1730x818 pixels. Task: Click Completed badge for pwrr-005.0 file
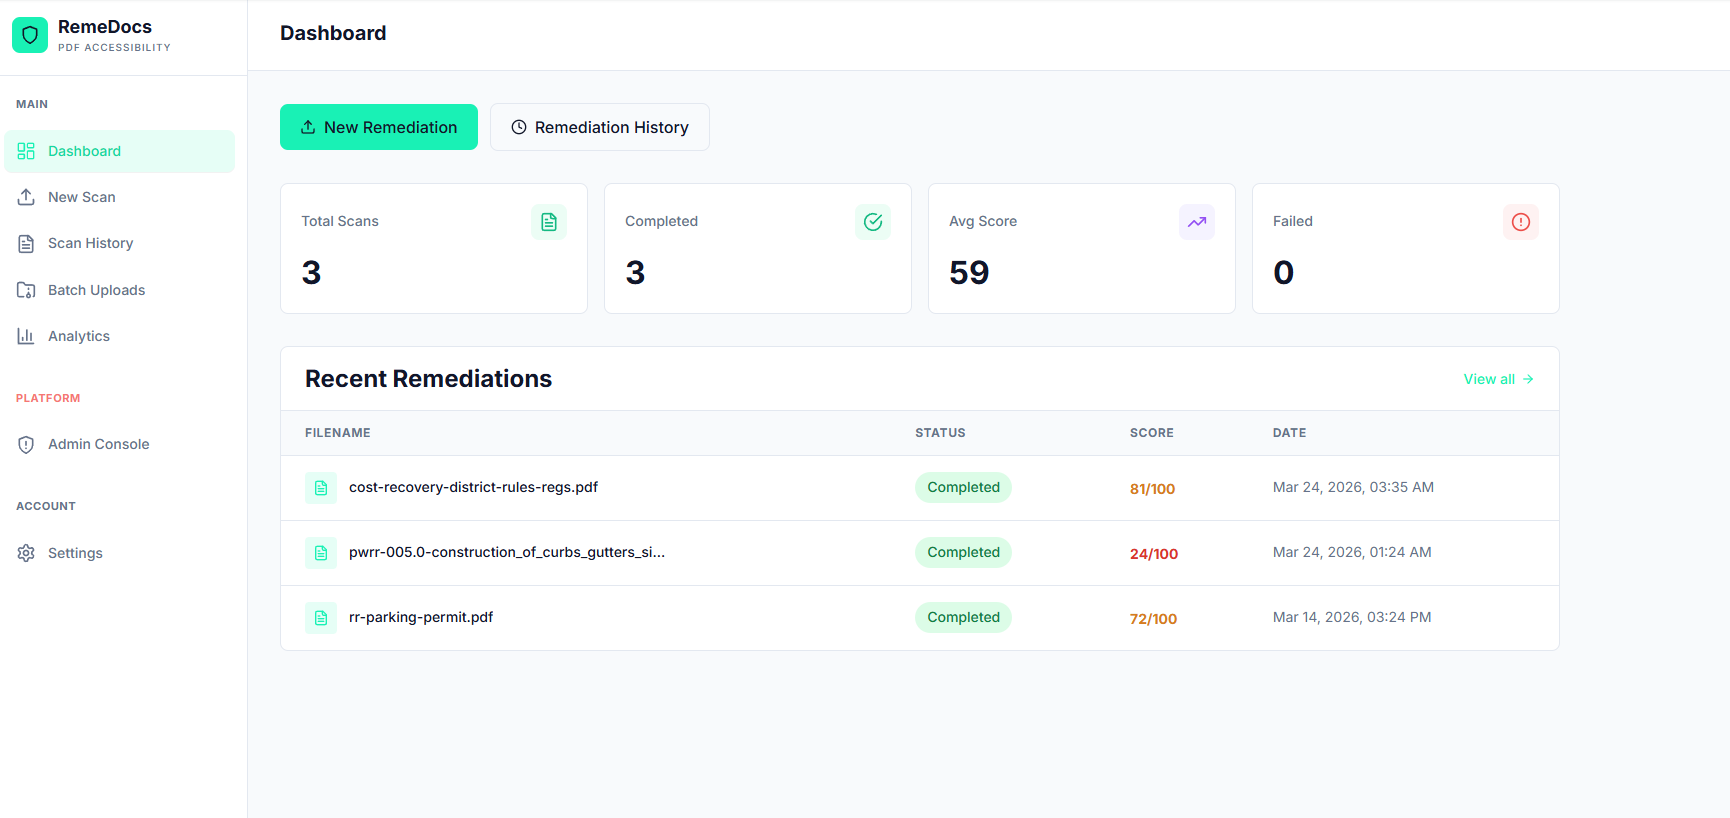tap(963, 552)
